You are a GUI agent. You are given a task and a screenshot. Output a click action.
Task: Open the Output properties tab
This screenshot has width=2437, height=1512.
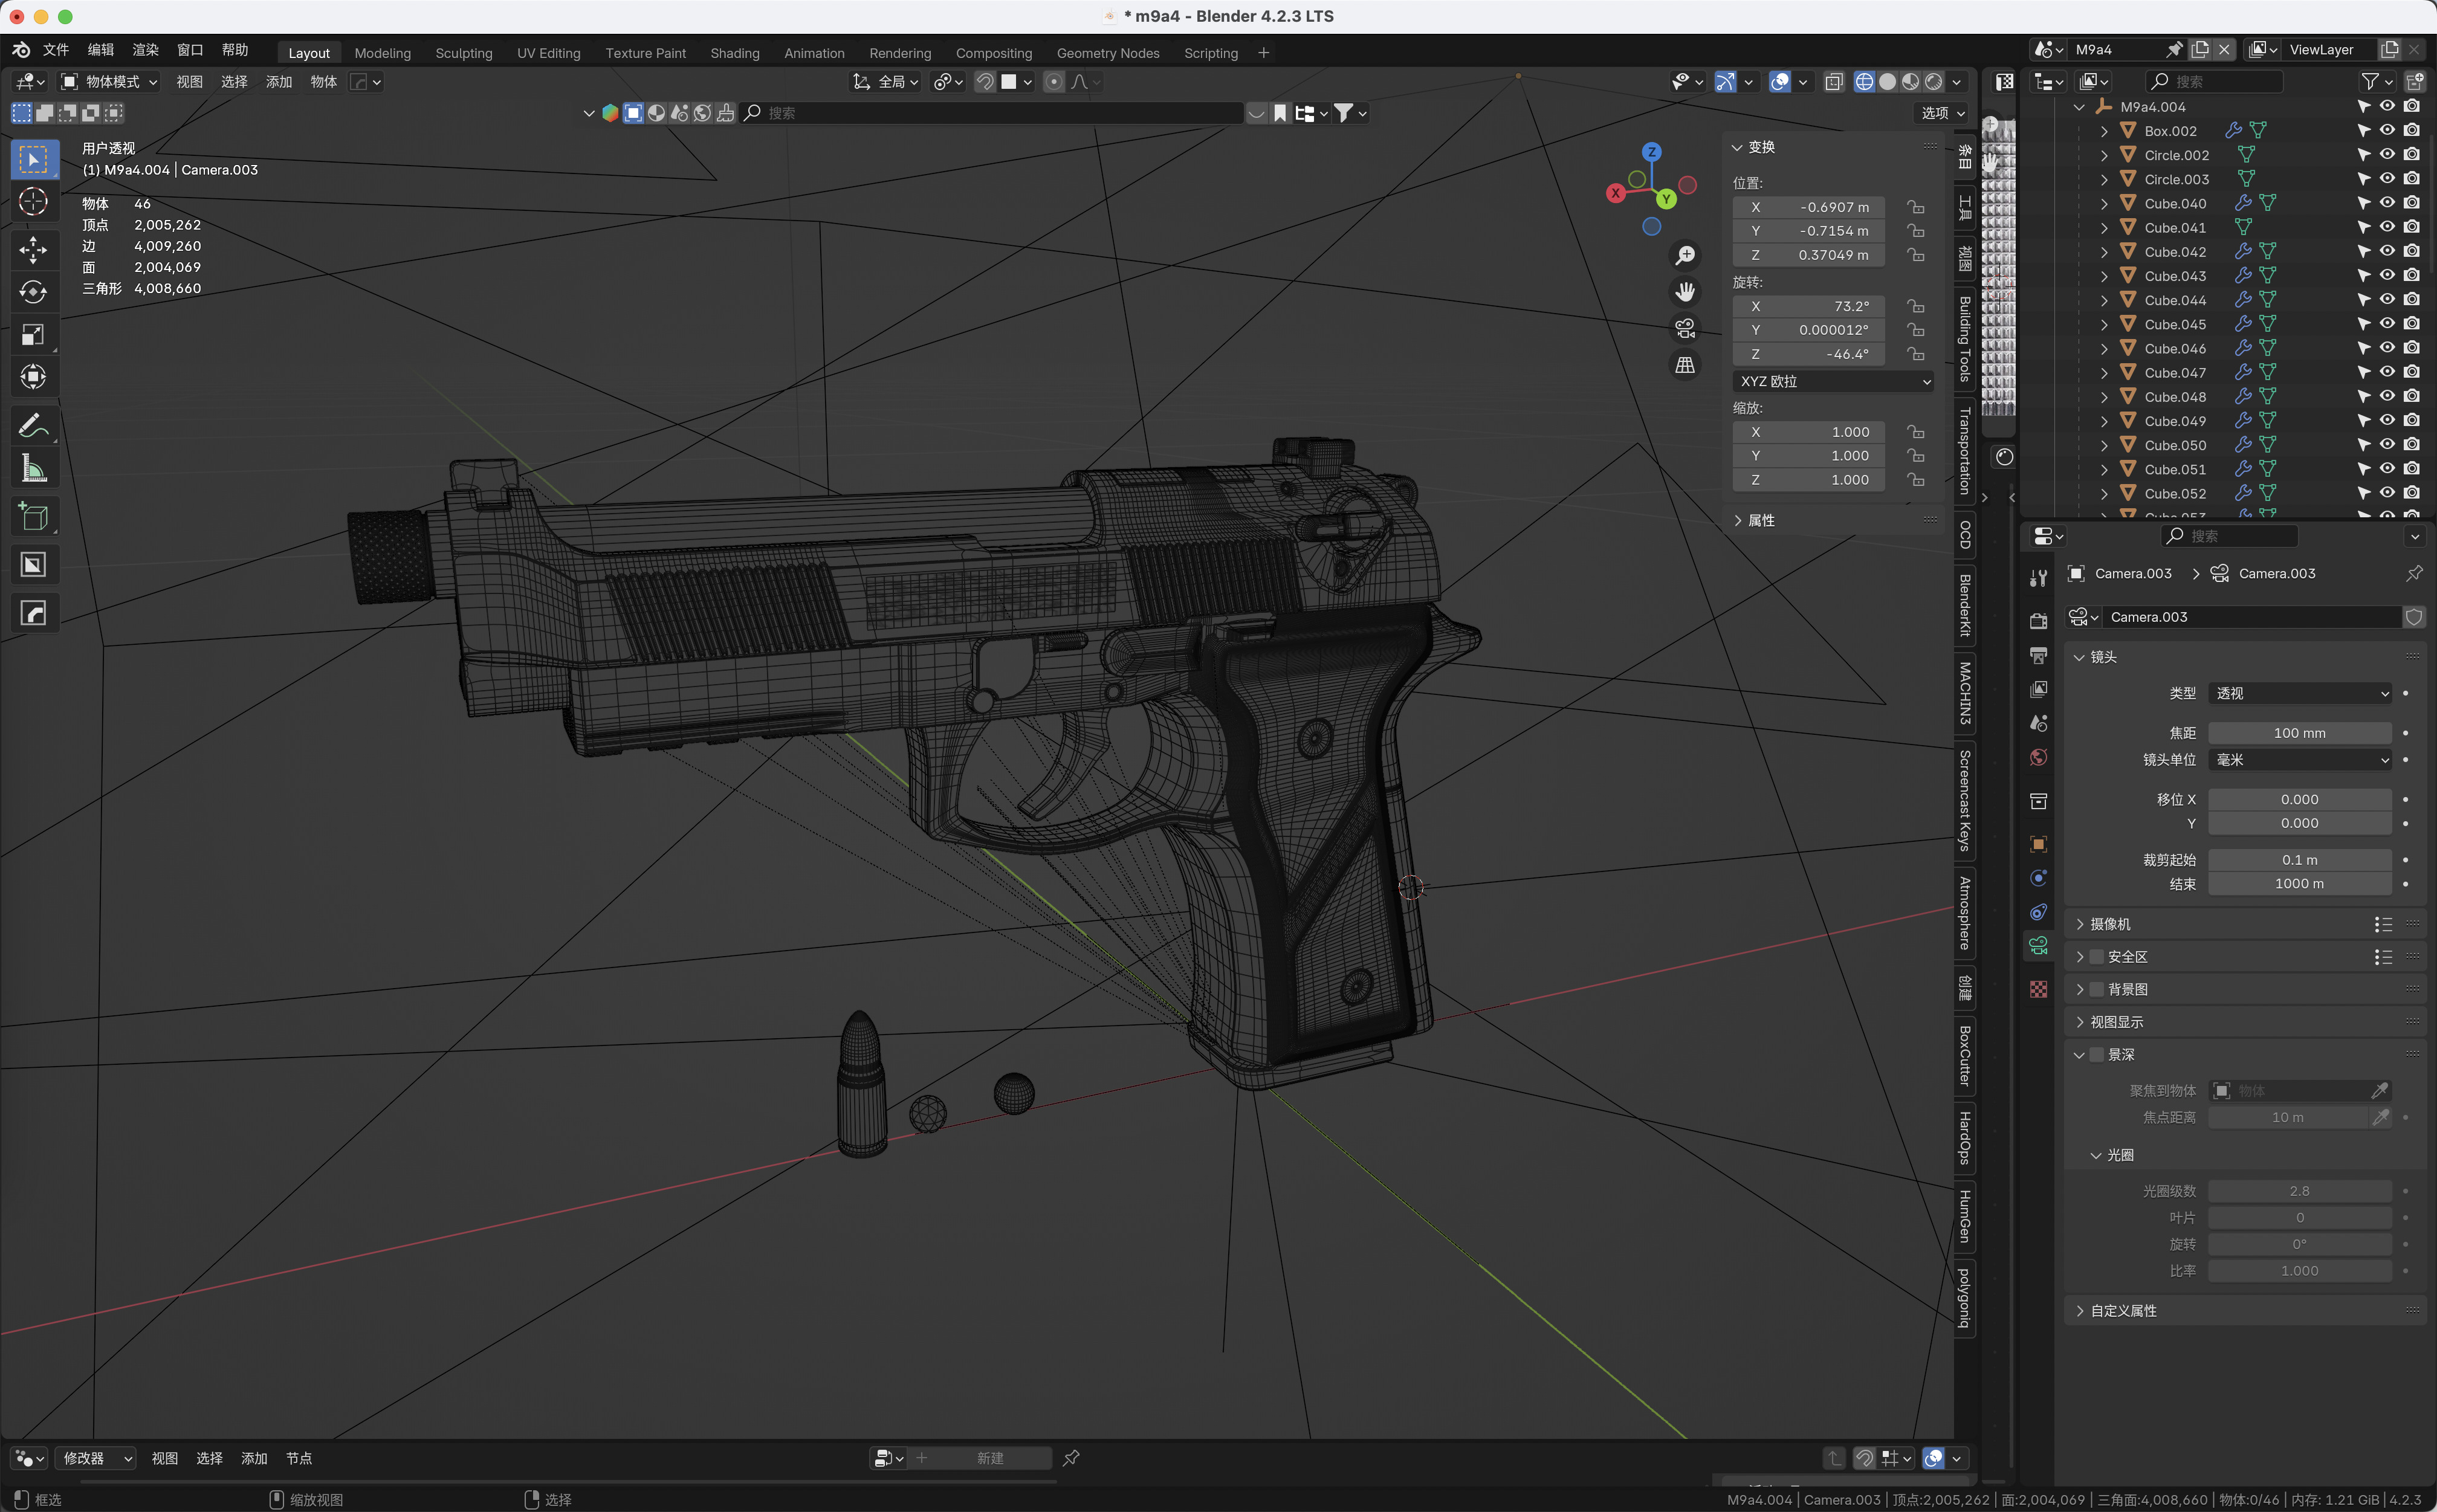click(x=2038, y=655)
